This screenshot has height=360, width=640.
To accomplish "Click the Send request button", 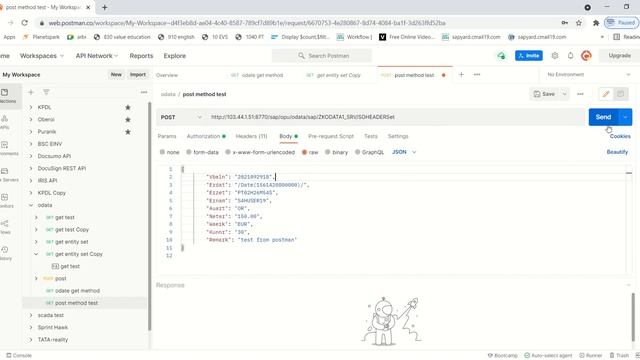I will pos(604,117).
